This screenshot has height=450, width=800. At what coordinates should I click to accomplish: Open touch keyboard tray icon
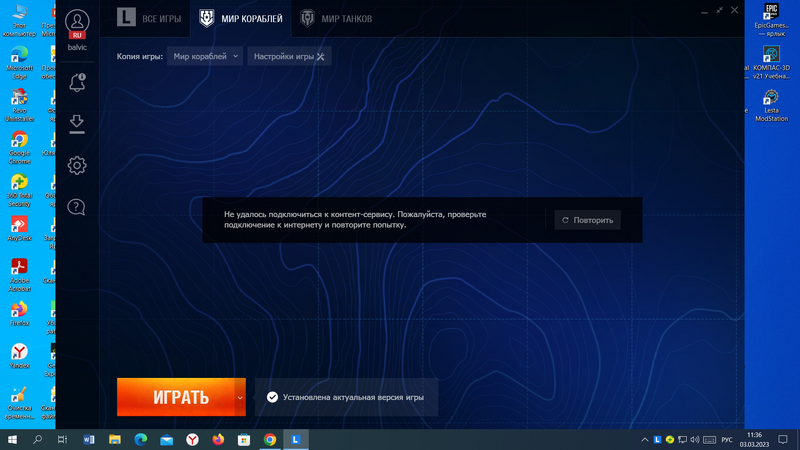709,439
